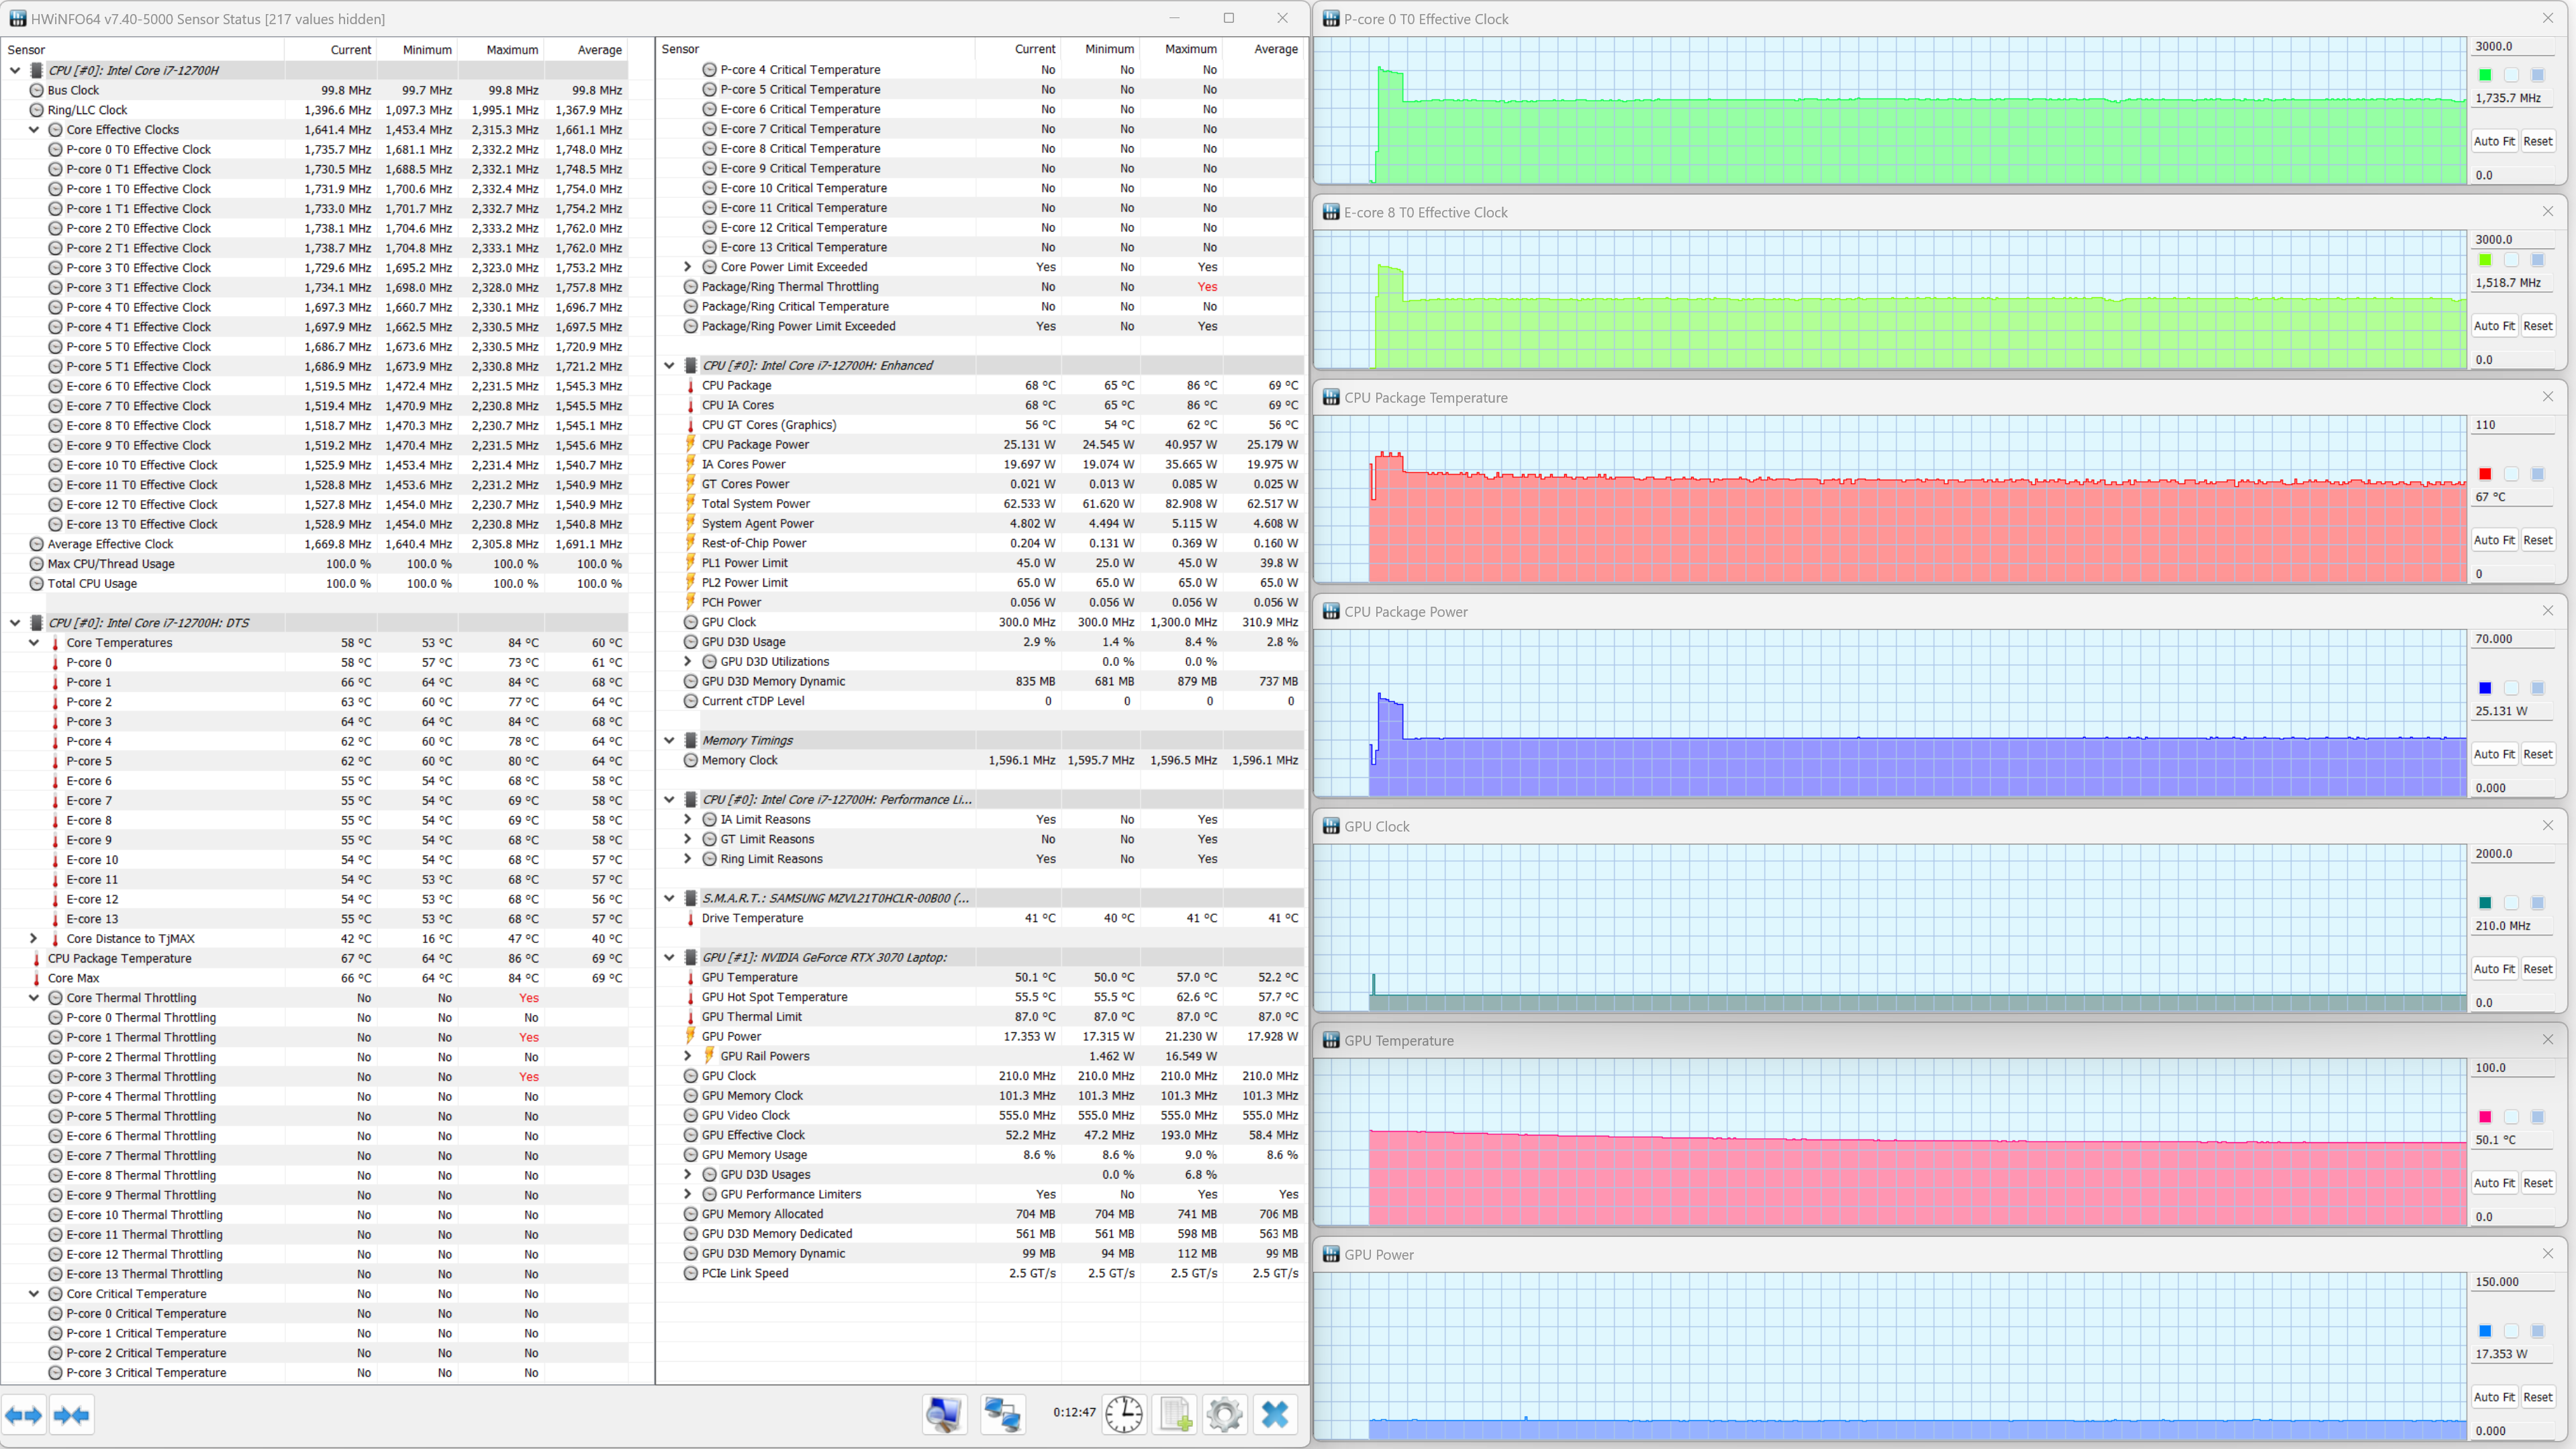Screen dimensions: 2576x1449
Task: Close the GPU Clock graph window
Action: click(2547, 826)
